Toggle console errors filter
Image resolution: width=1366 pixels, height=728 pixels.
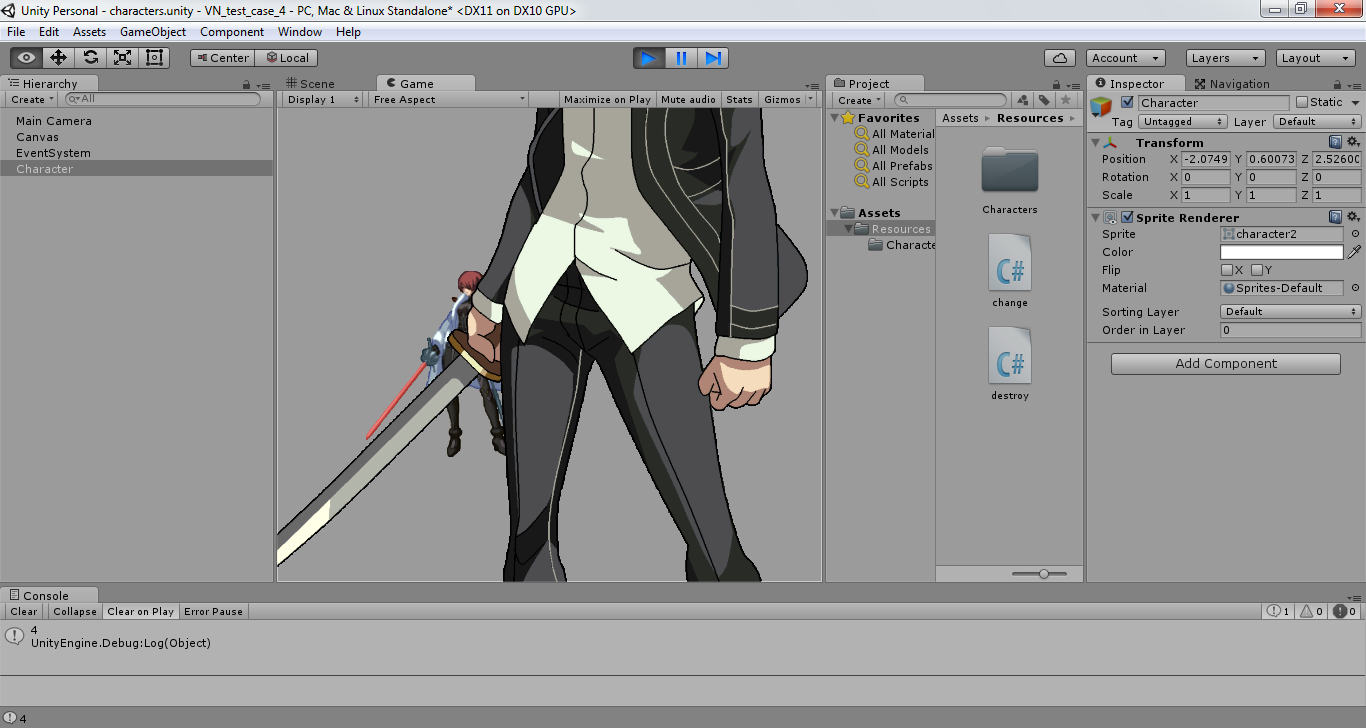coord(1344,611)
